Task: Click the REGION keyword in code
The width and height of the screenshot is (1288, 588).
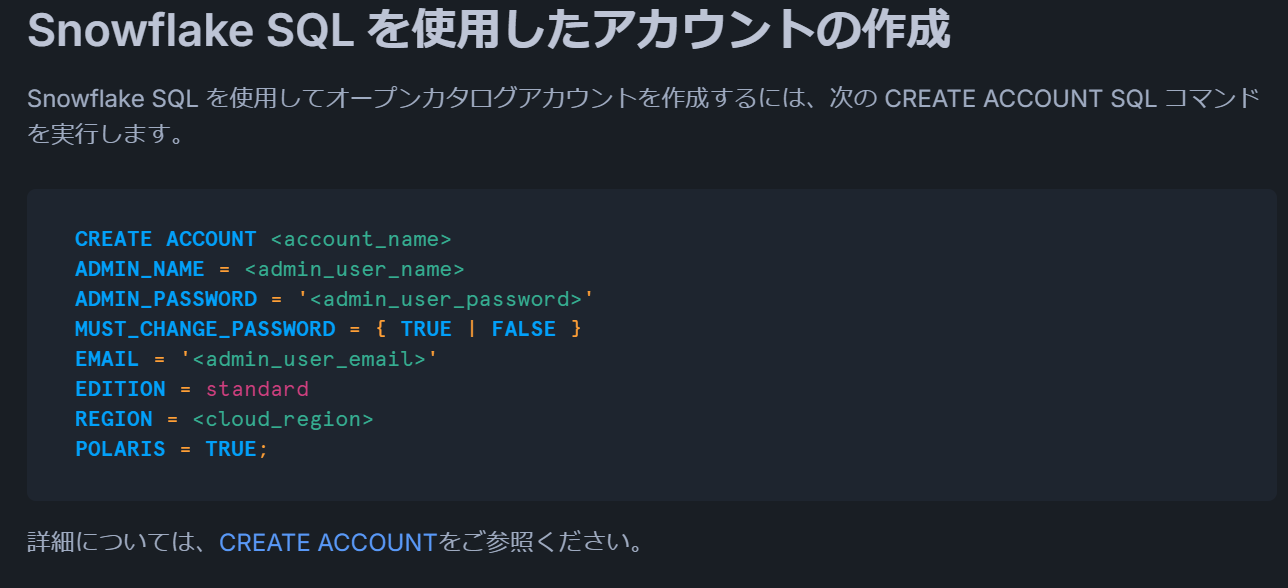Action: point(113,419)
